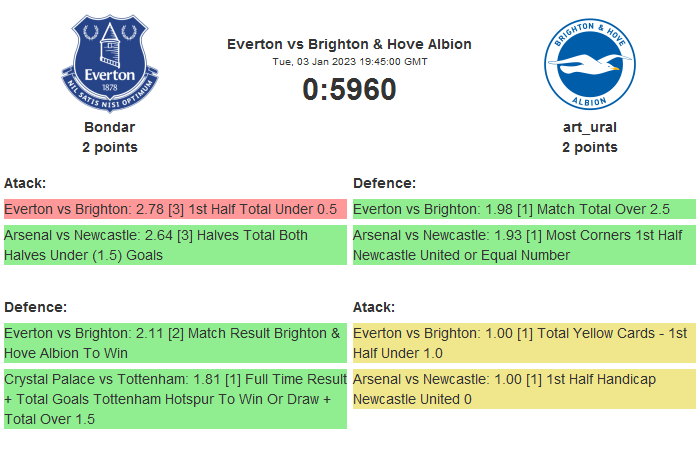Viewport: 700px width, 460px height.
Task: Click Bondar's 2 points label
Action: pos(110,147)
